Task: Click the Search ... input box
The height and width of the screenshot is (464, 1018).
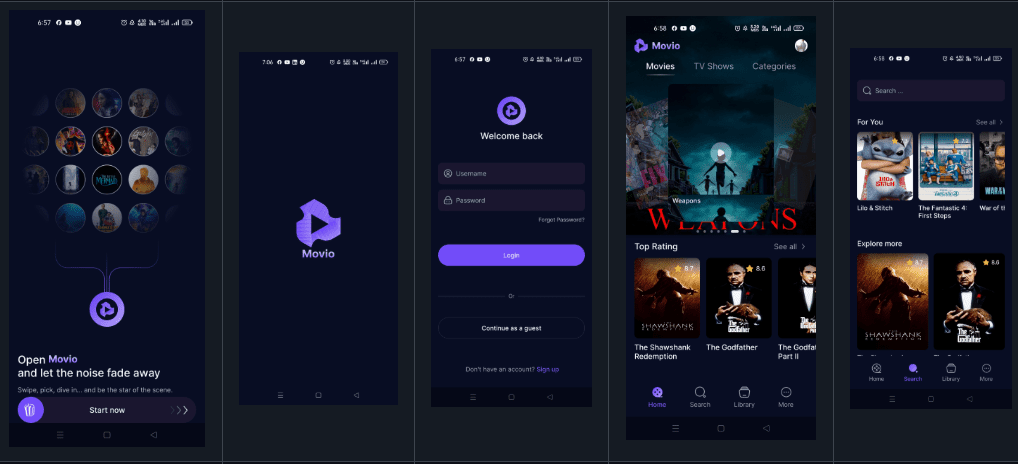Action: tap(930, 91)
